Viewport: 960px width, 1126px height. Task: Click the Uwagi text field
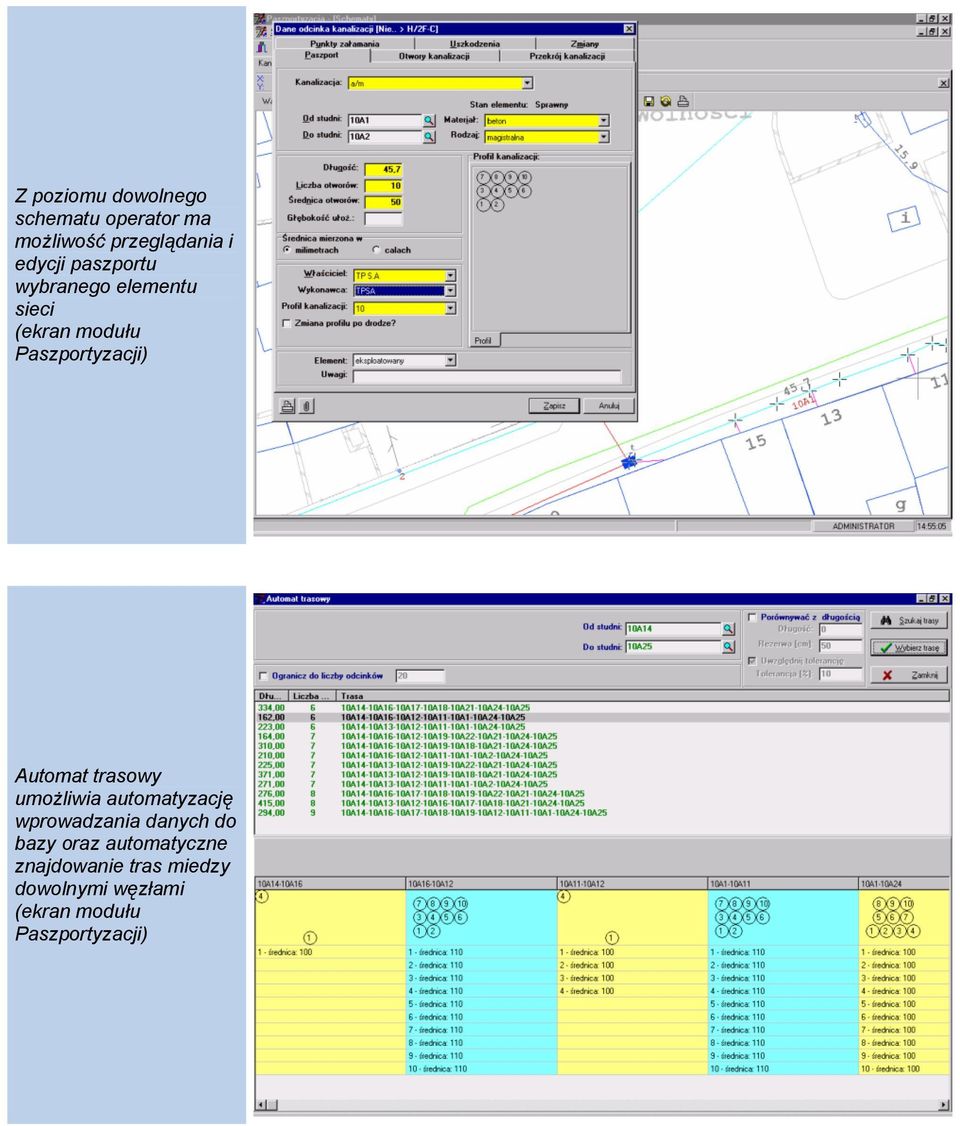(487, 376)
